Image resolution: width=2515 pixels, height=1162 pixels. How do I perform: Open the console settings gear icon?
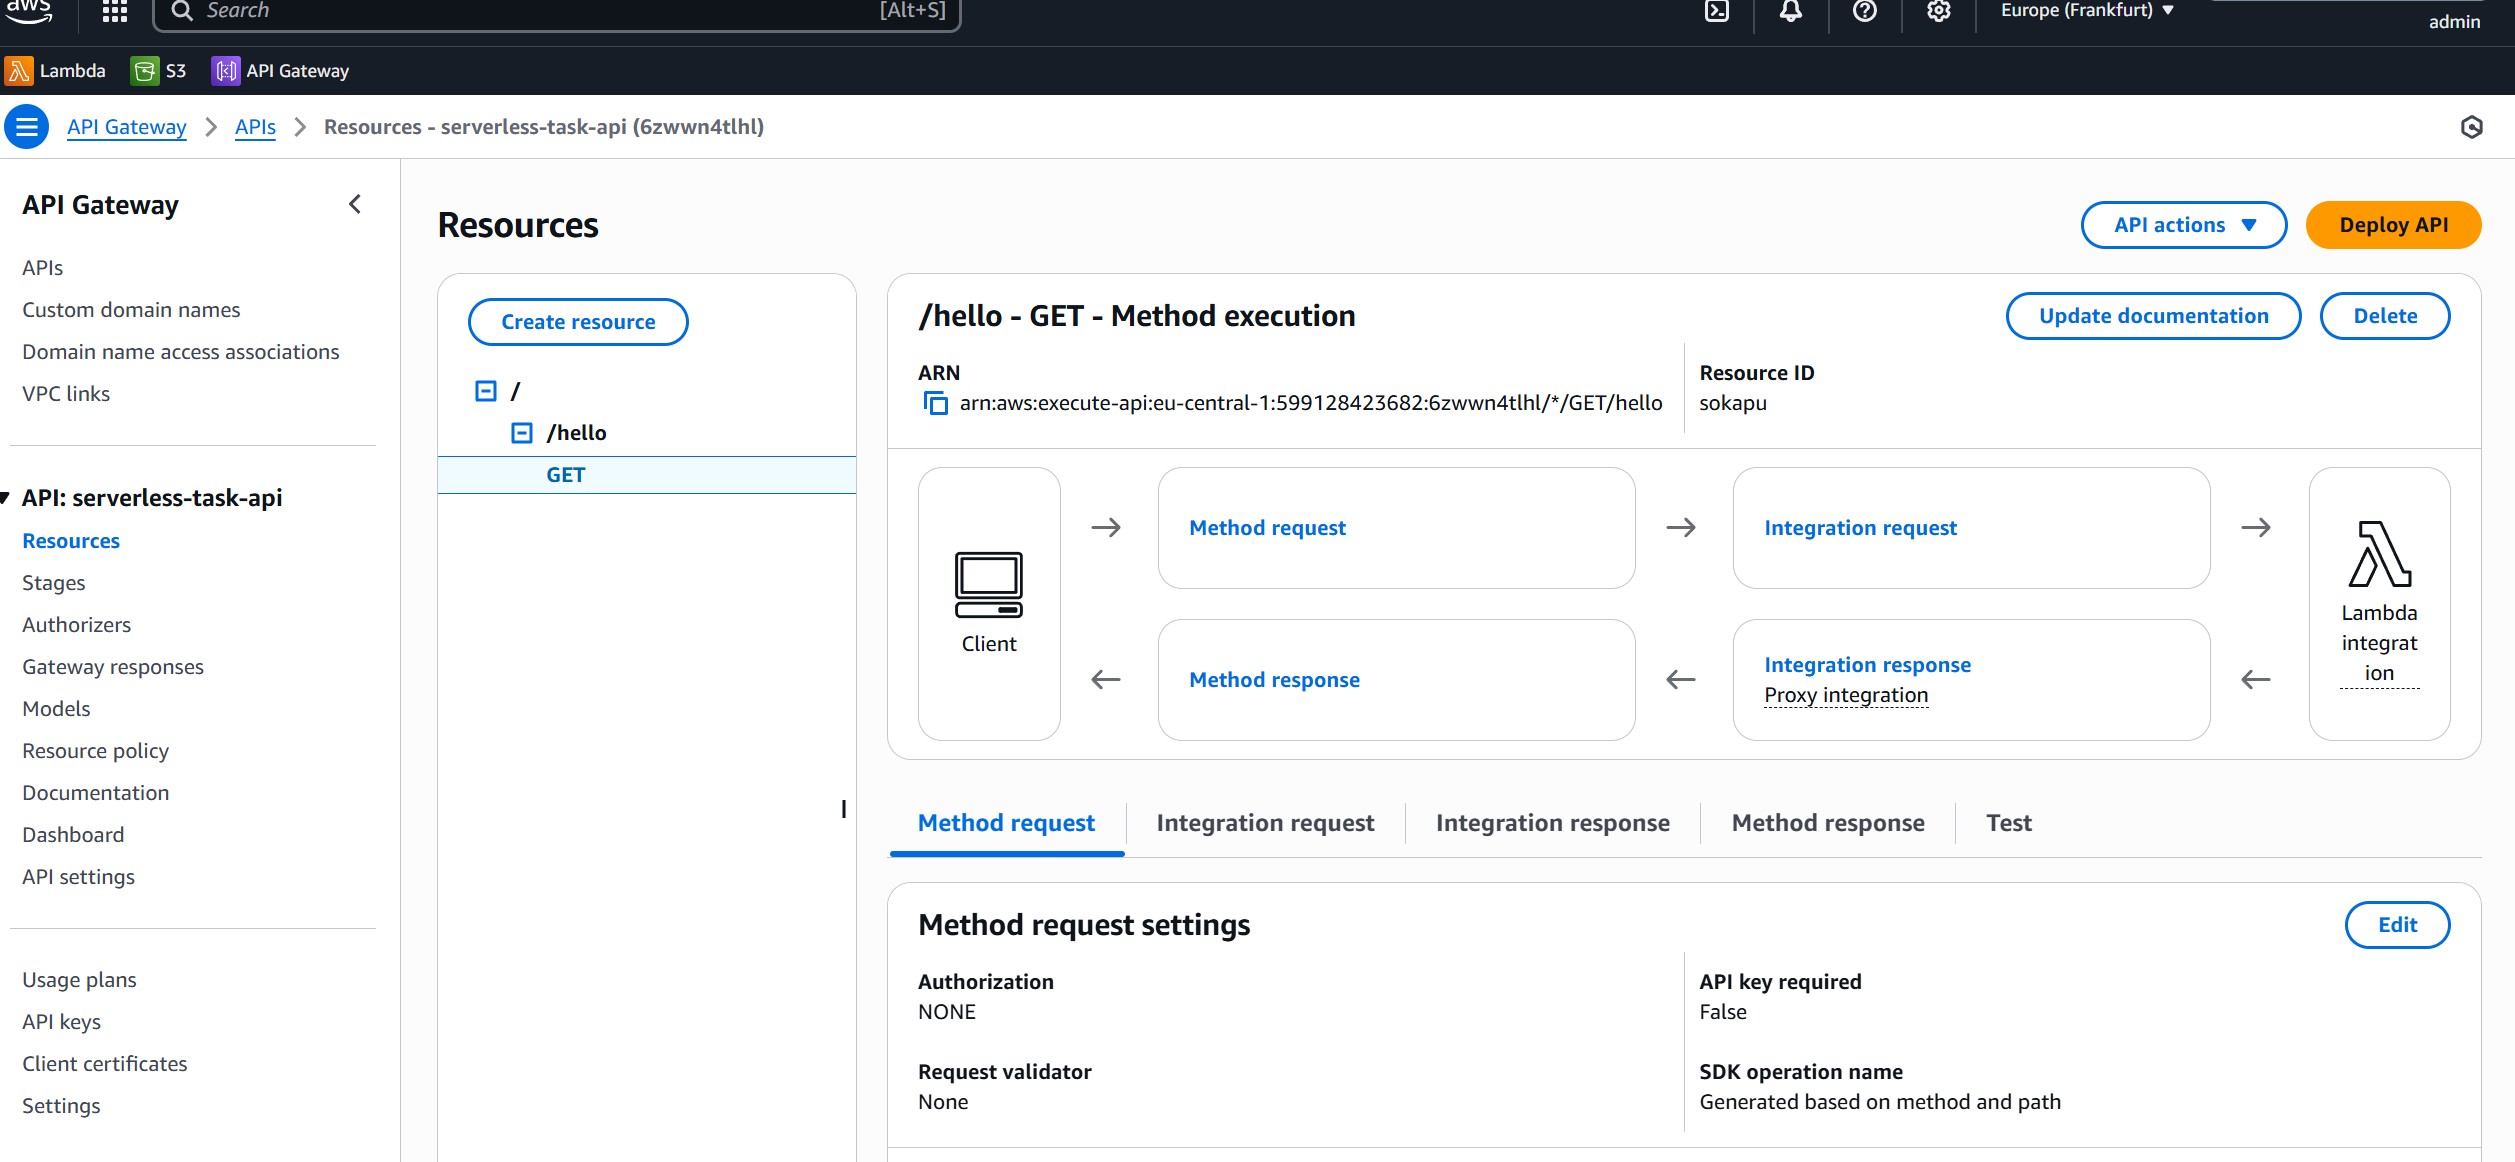1939,11
